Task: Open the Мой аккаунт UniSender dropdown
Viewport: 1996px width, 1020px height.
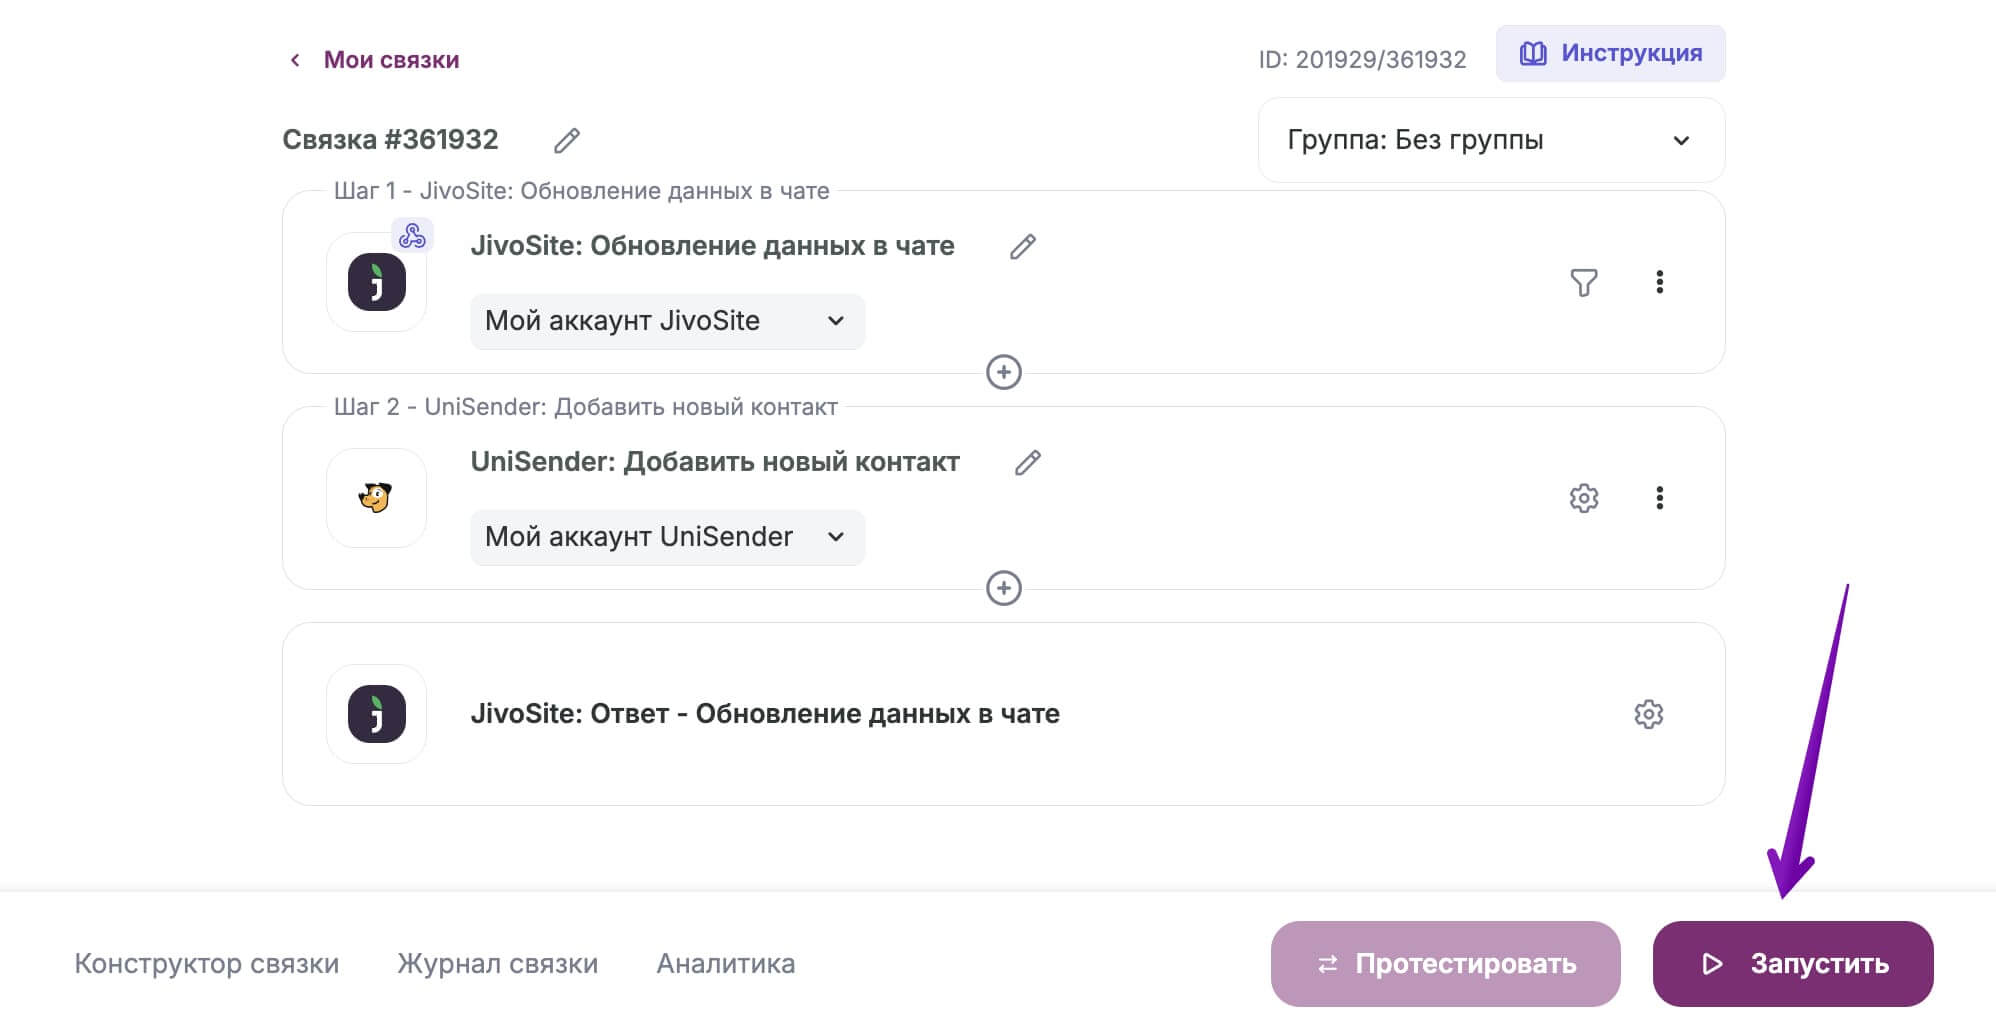Action: click(667, 537)
